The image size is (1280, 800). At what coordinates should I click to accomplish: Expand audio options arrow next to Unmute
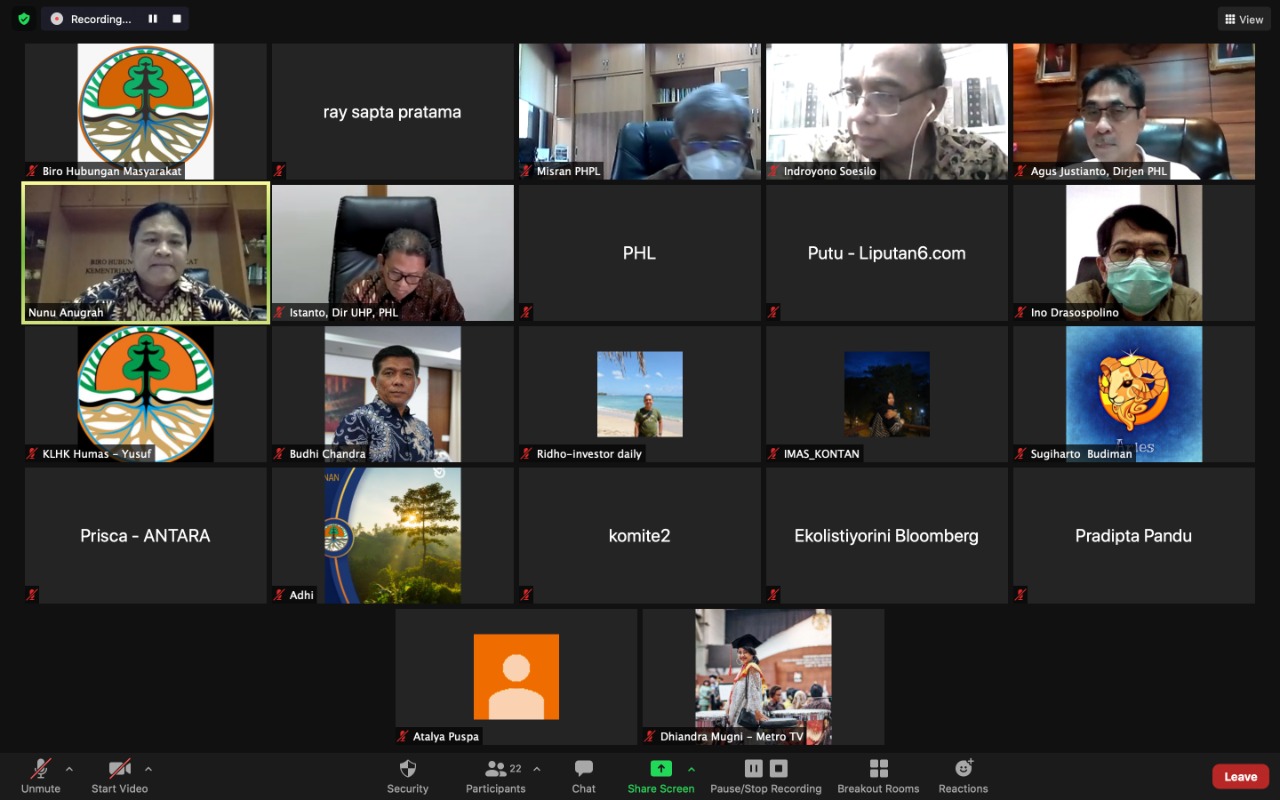(x=69, y=769)
